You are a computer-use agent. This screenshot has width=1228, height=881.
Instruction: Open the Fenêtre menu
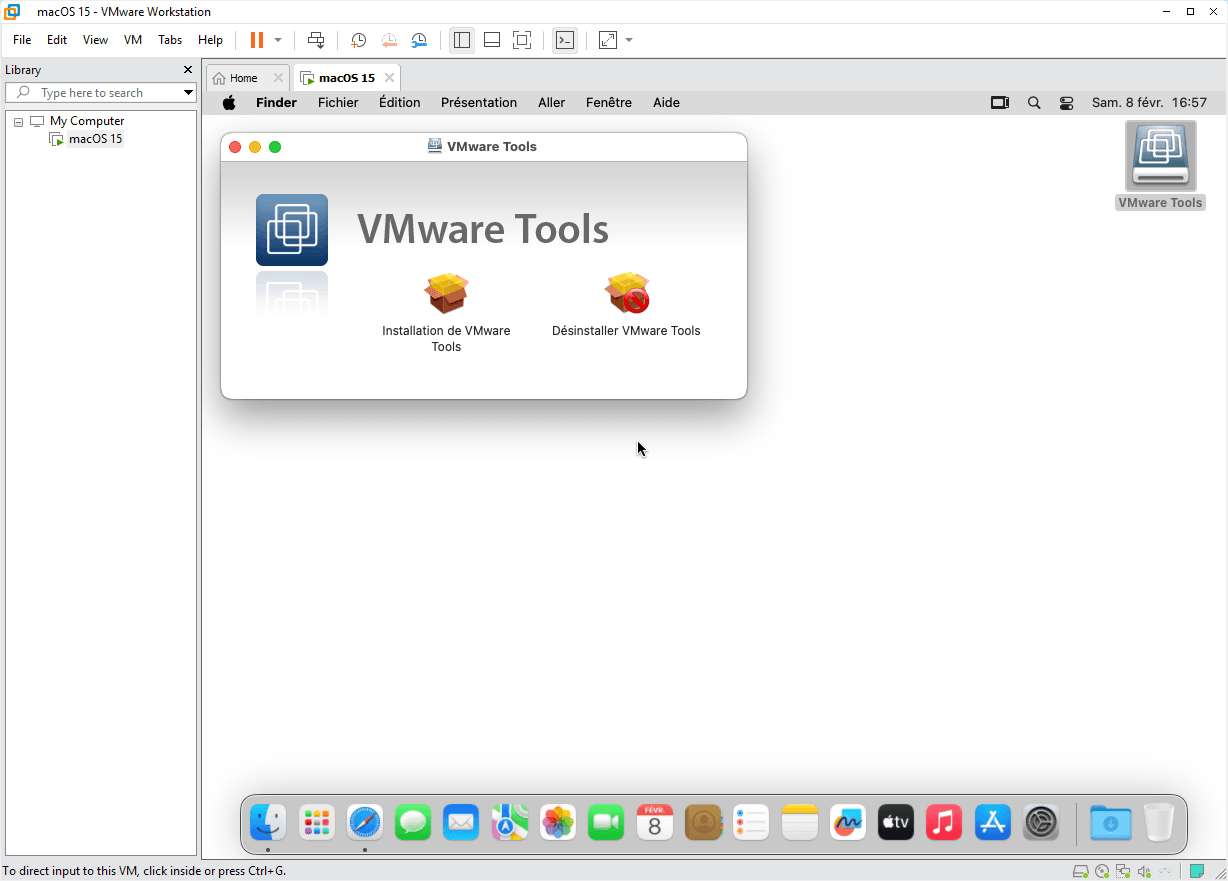[609, 102]
